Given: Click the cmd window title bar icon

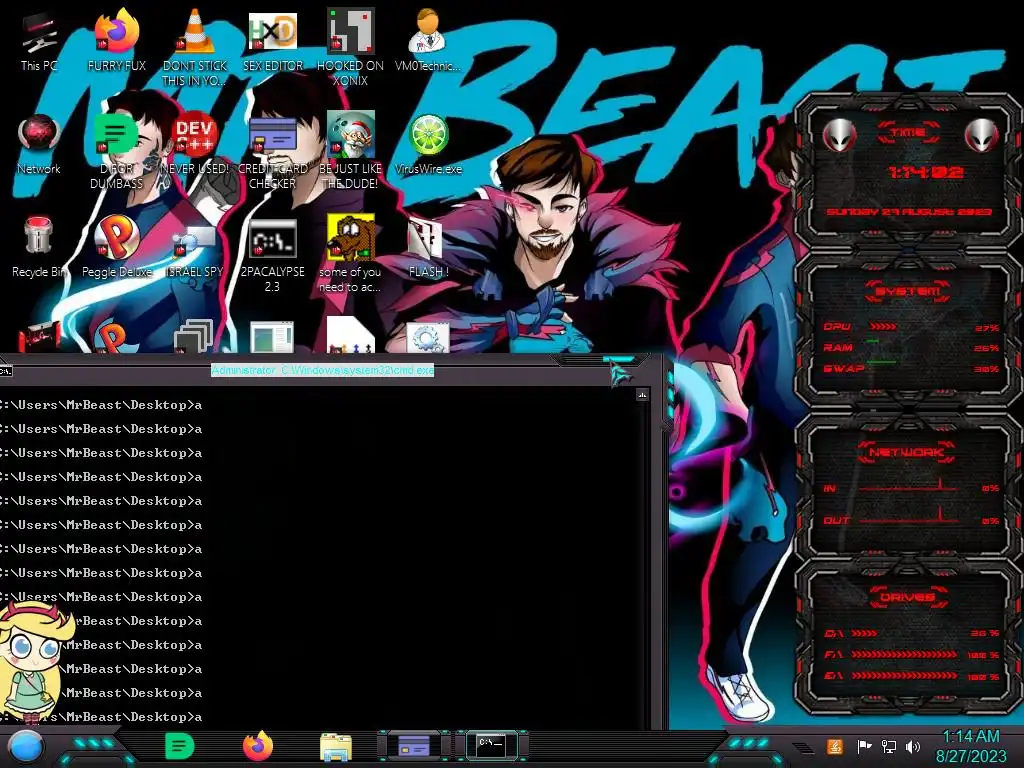Looking at the screenshot, I should click(x=6, y=371).
